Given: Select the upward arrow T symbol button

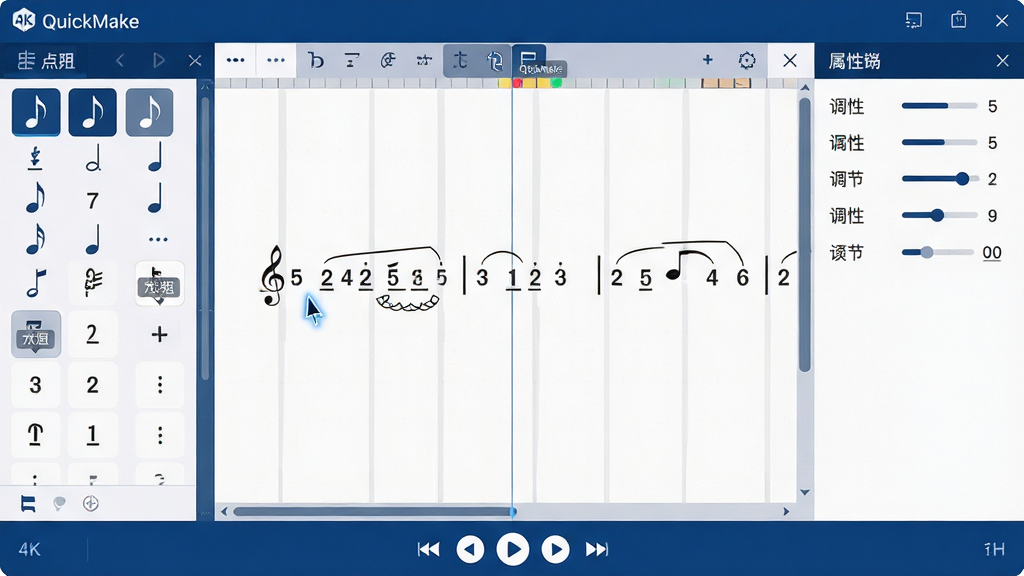Looking at the screenshot, I should (36, 435).
